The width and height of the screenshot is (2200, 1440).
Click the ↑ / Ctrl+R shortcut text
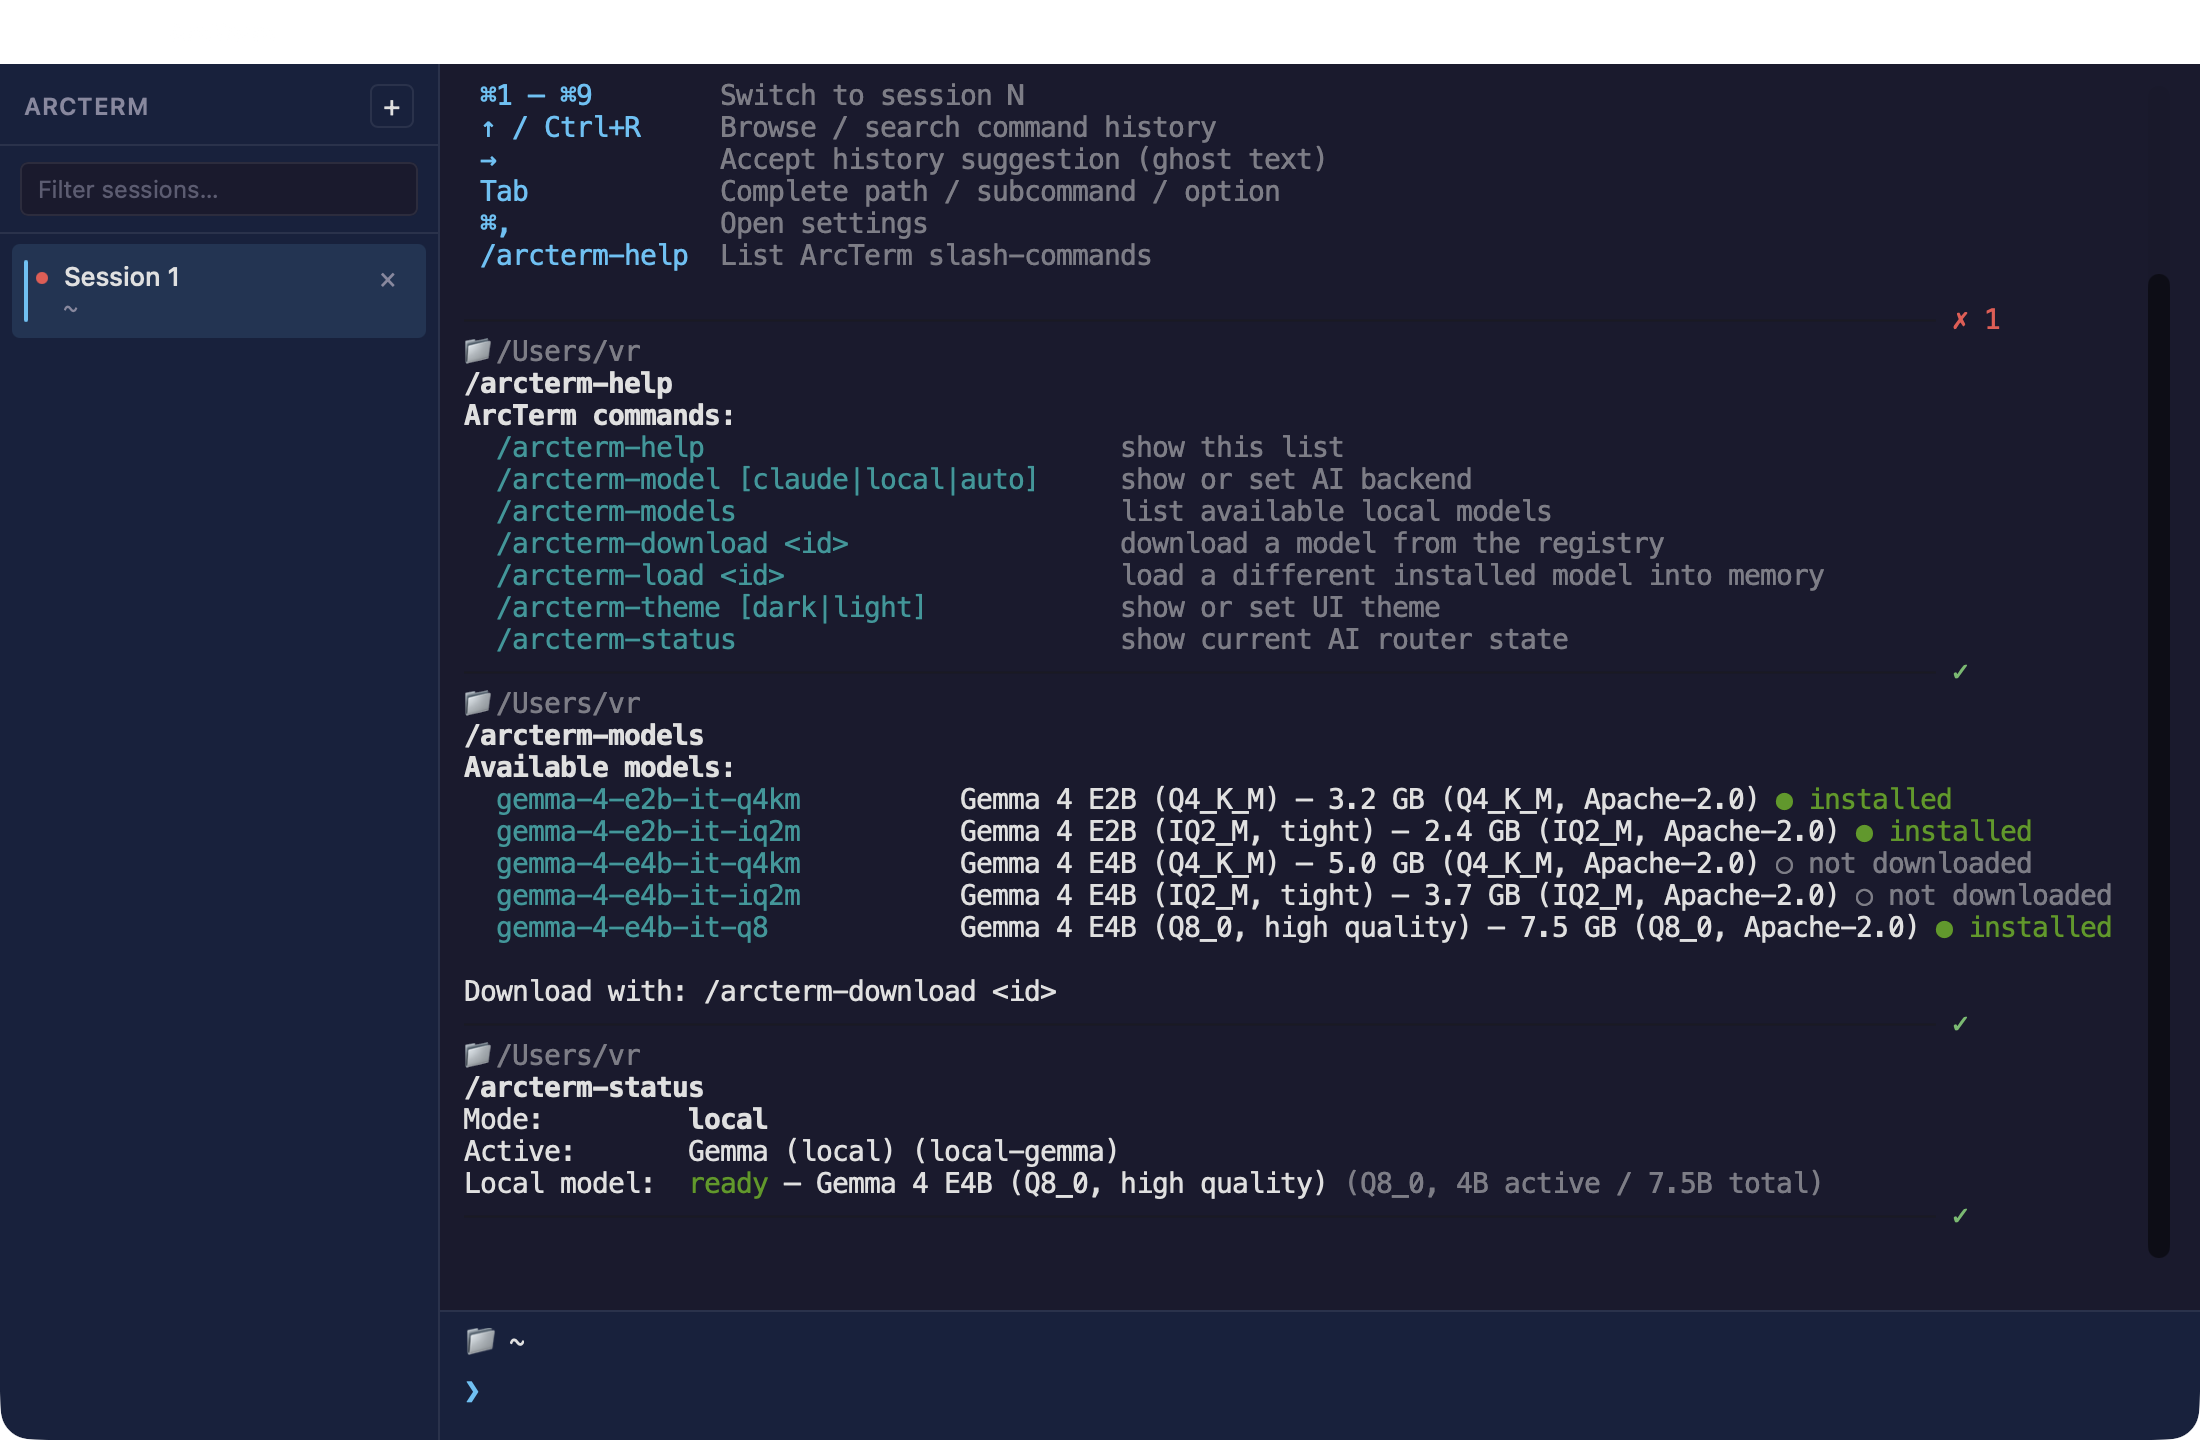(x=560, y=128)
